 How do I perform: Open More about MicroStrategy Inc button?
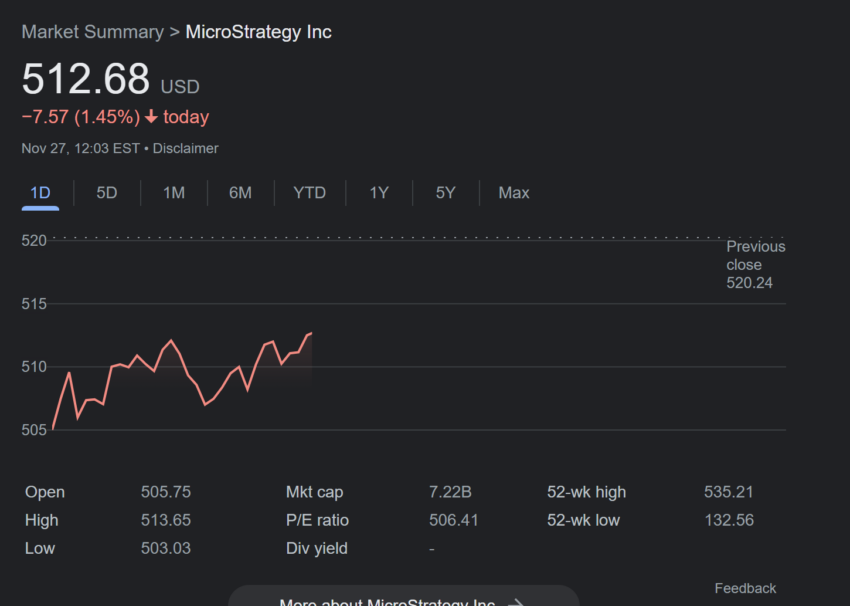(x=404, y=596)
